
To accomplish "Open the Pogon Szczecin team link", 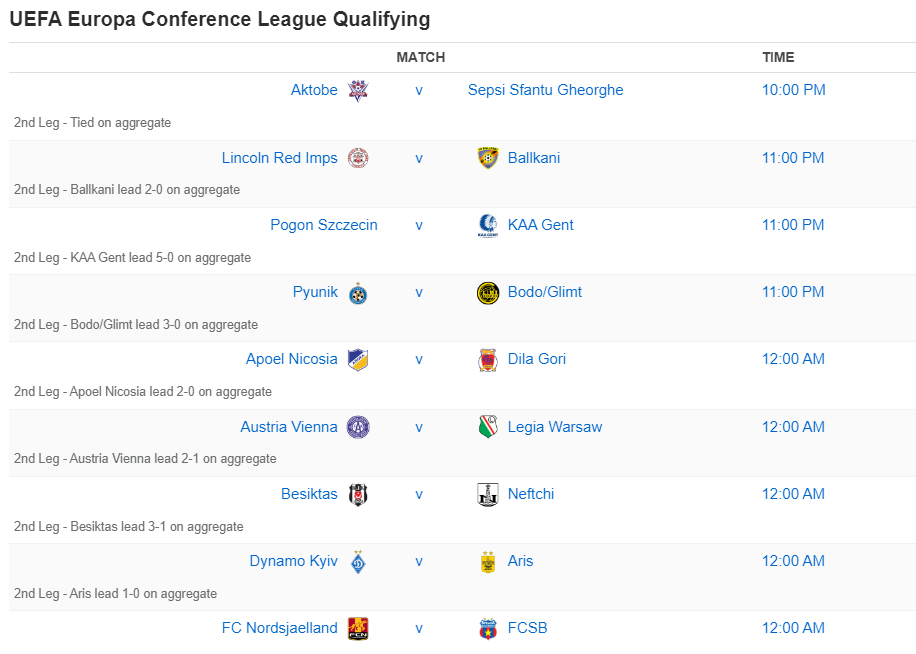I will (324, 225).
